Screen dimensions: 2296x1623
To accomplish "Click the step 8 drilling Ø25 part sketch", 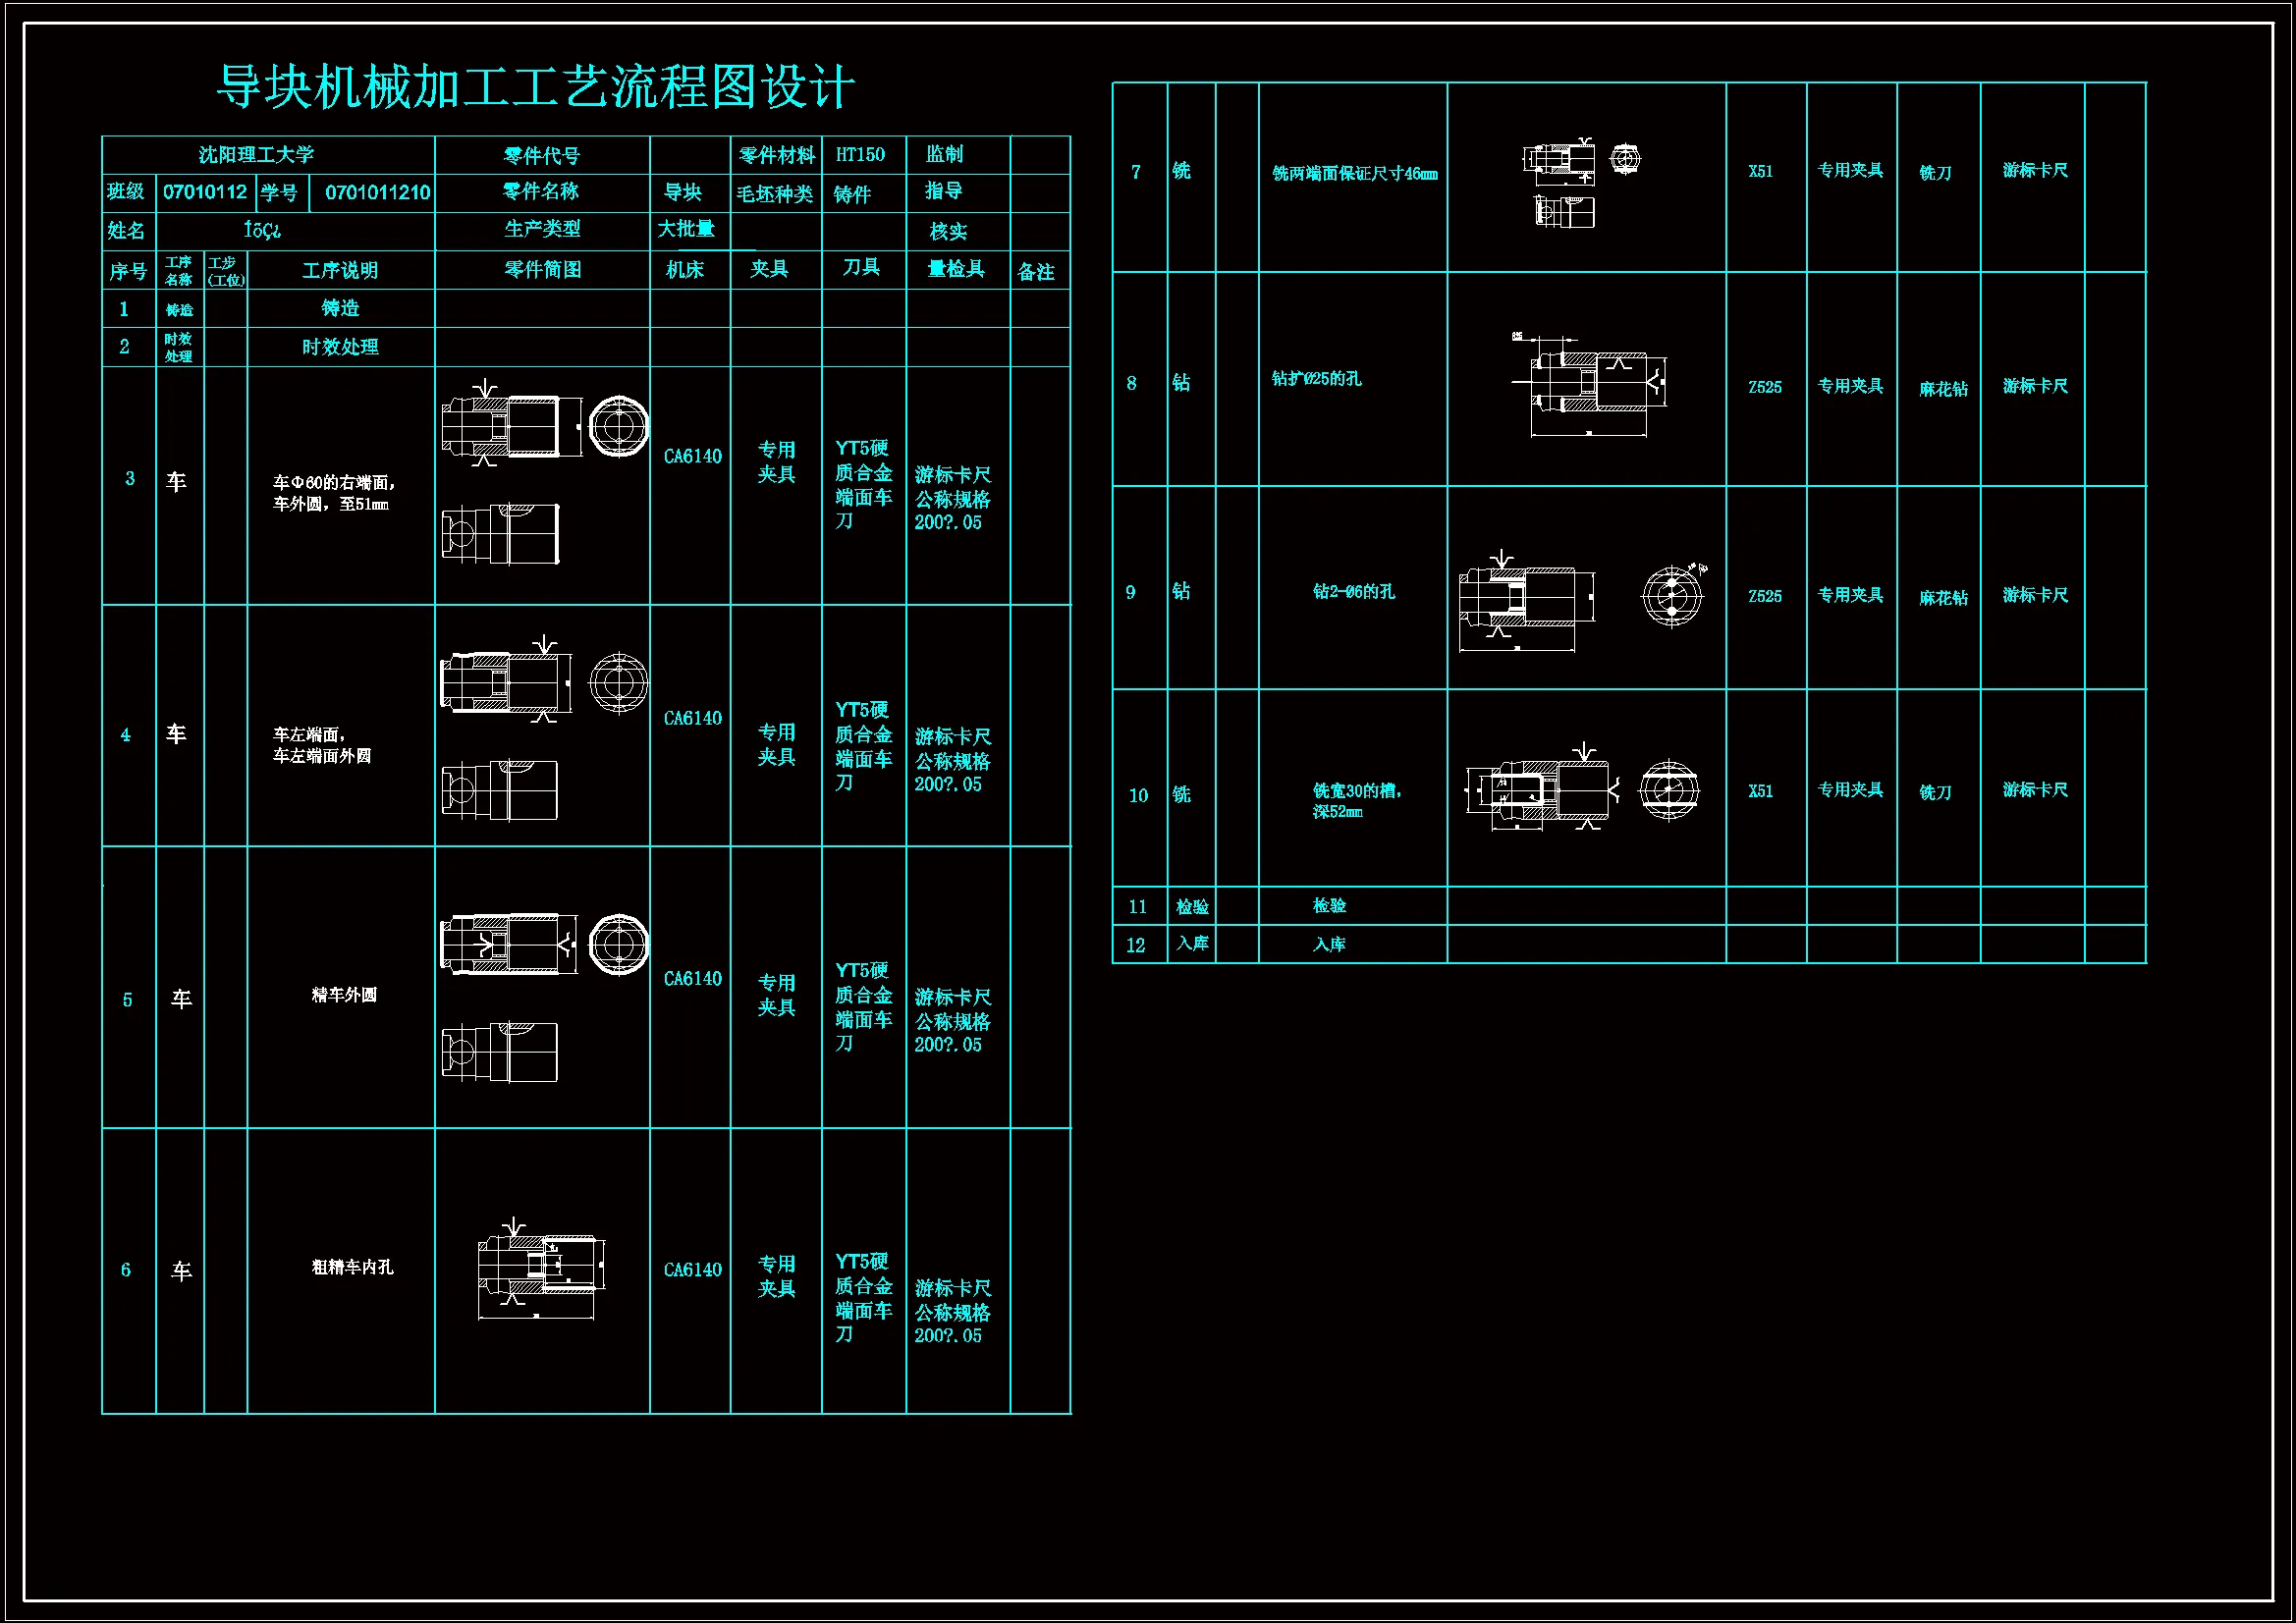I will 1590,384.
